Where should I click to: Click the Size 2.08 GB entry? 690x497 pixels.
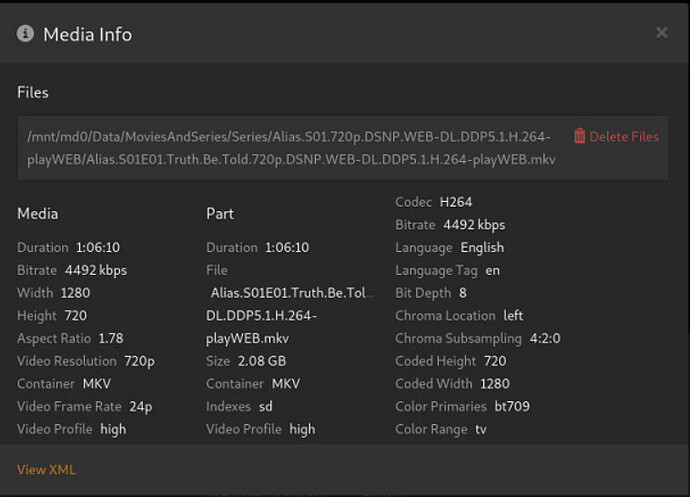pos(262,361)
